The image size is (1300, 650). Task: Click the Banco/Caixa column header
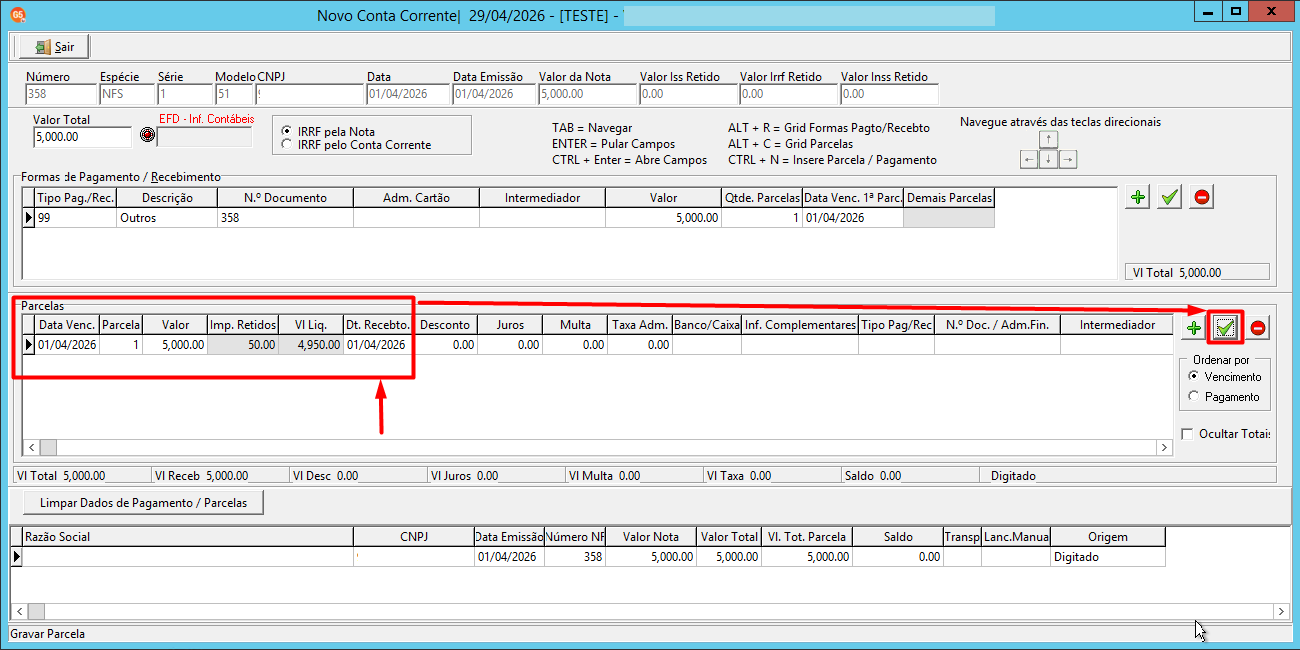pos(707,325)
